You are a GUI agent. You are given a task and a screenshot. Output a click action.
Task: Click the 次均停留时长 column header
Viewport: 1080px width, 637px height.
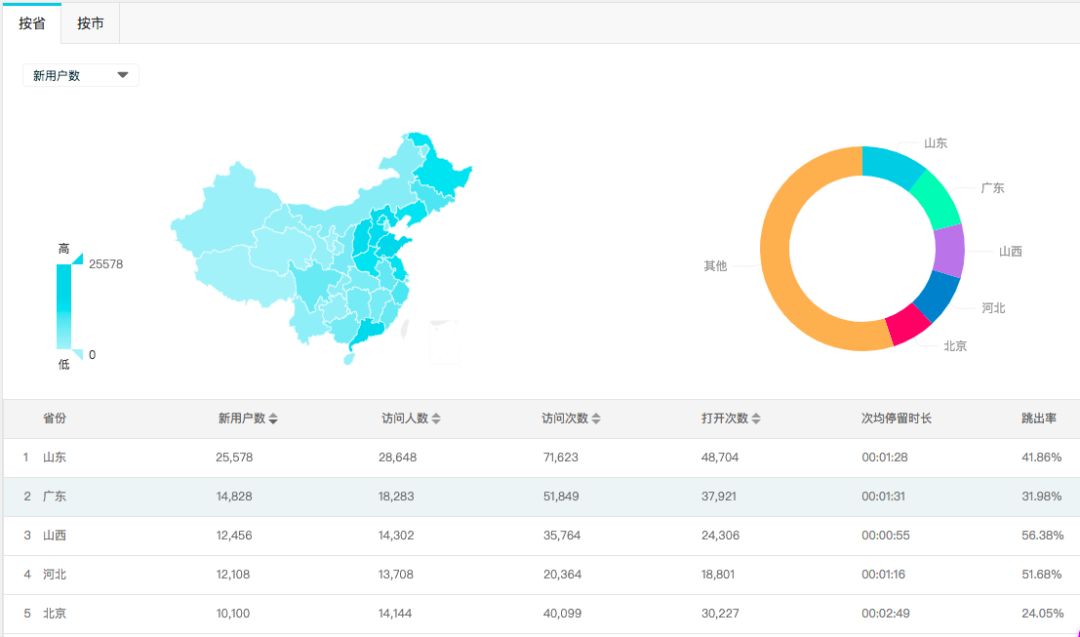pos(896,418)
